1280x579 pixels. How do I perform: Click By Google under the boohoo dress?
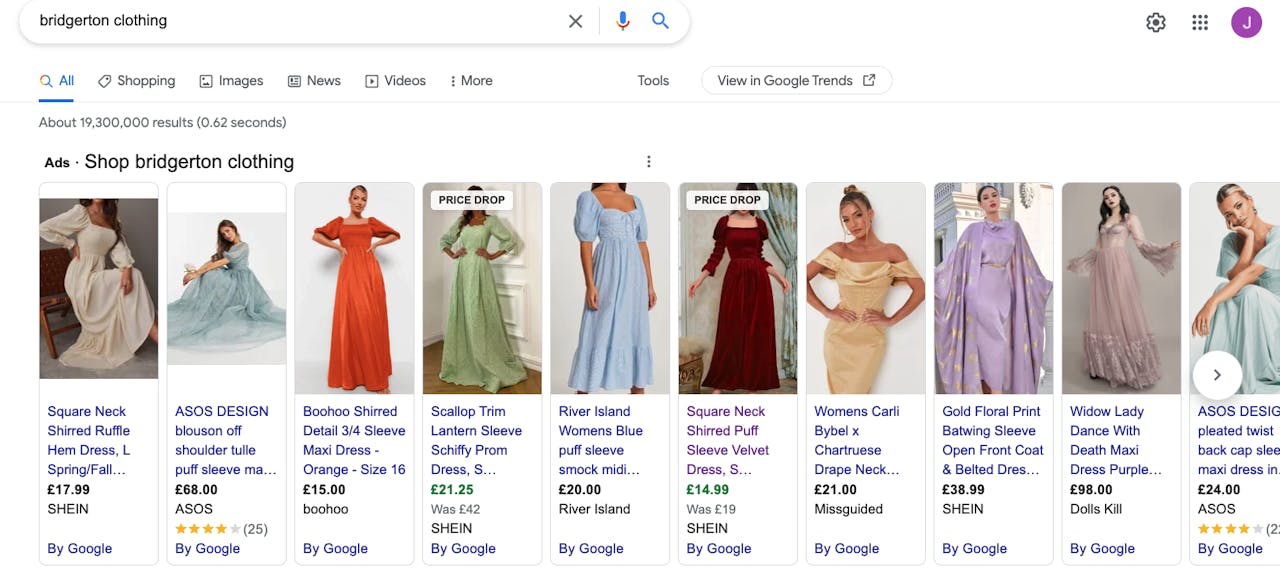point(336,549)
